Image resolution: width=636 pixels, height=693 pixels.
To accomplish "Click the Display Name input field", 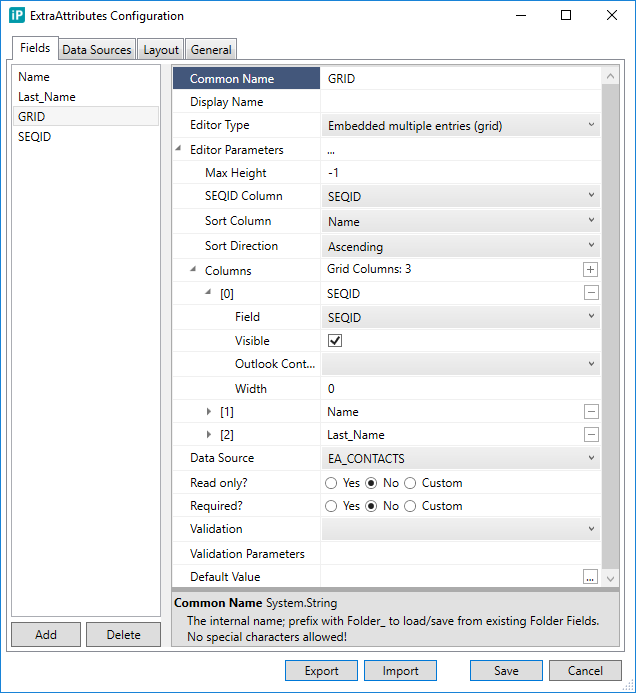I will click(461, 102).
